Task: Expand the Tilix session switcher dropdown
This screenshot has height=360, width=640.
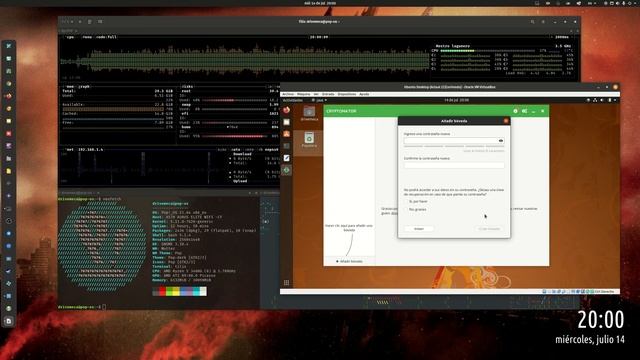Action: coord(72,22)
